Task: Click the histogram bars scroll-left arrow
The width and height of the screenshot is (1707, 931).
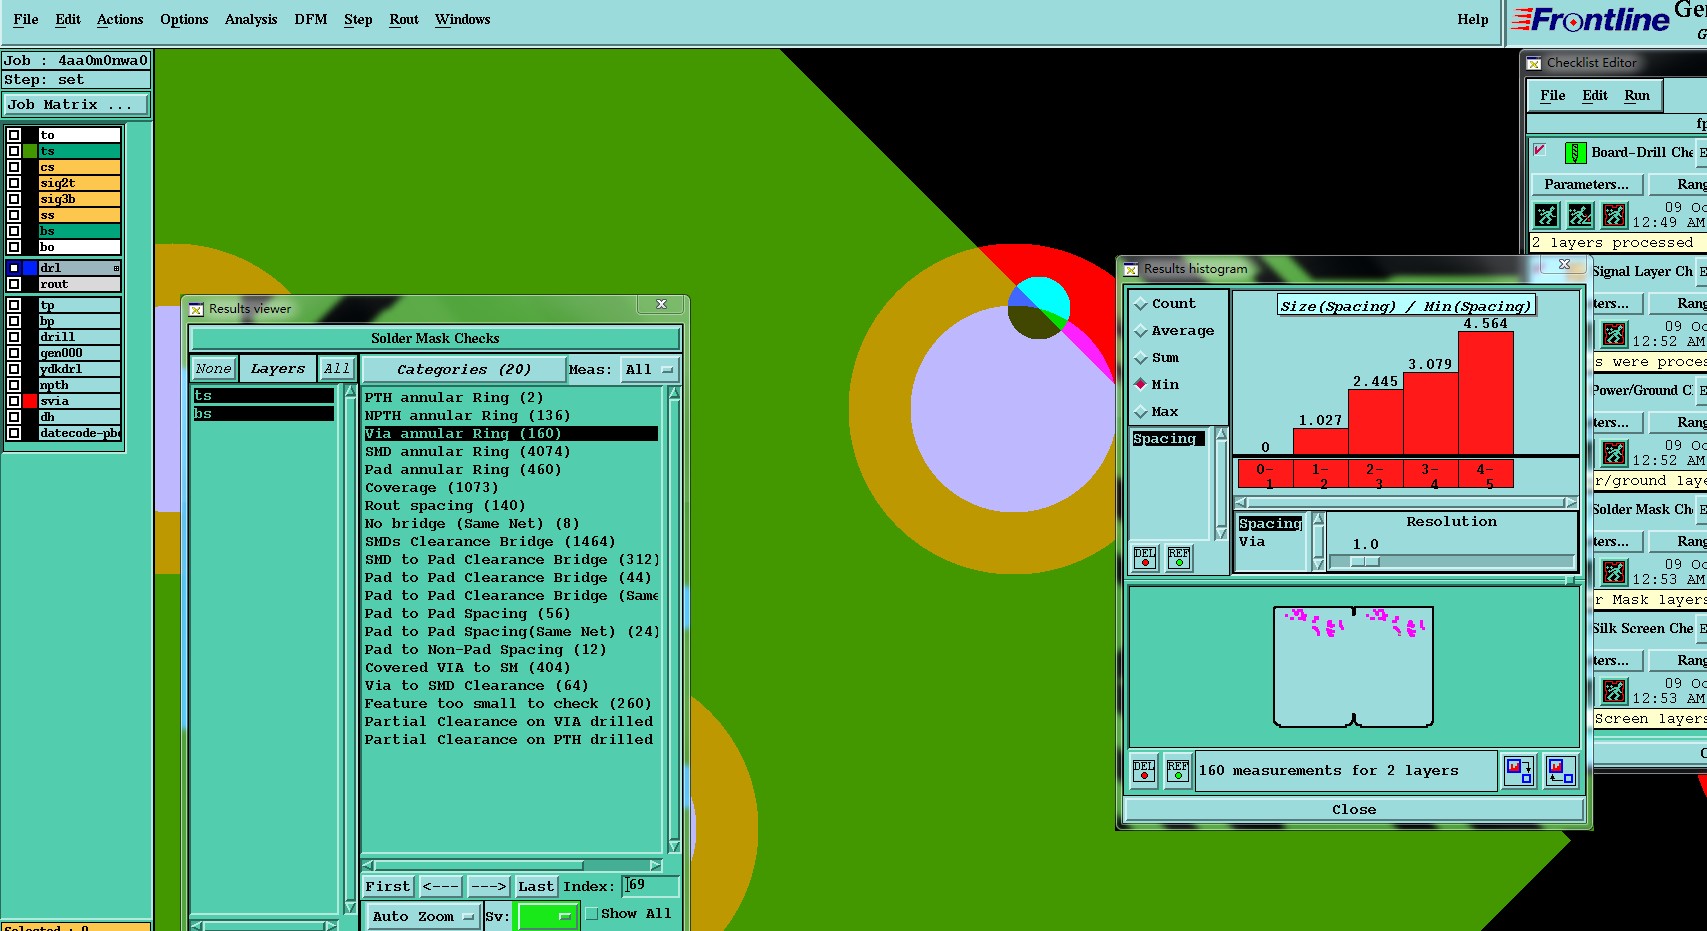Action: point(1241,503)
